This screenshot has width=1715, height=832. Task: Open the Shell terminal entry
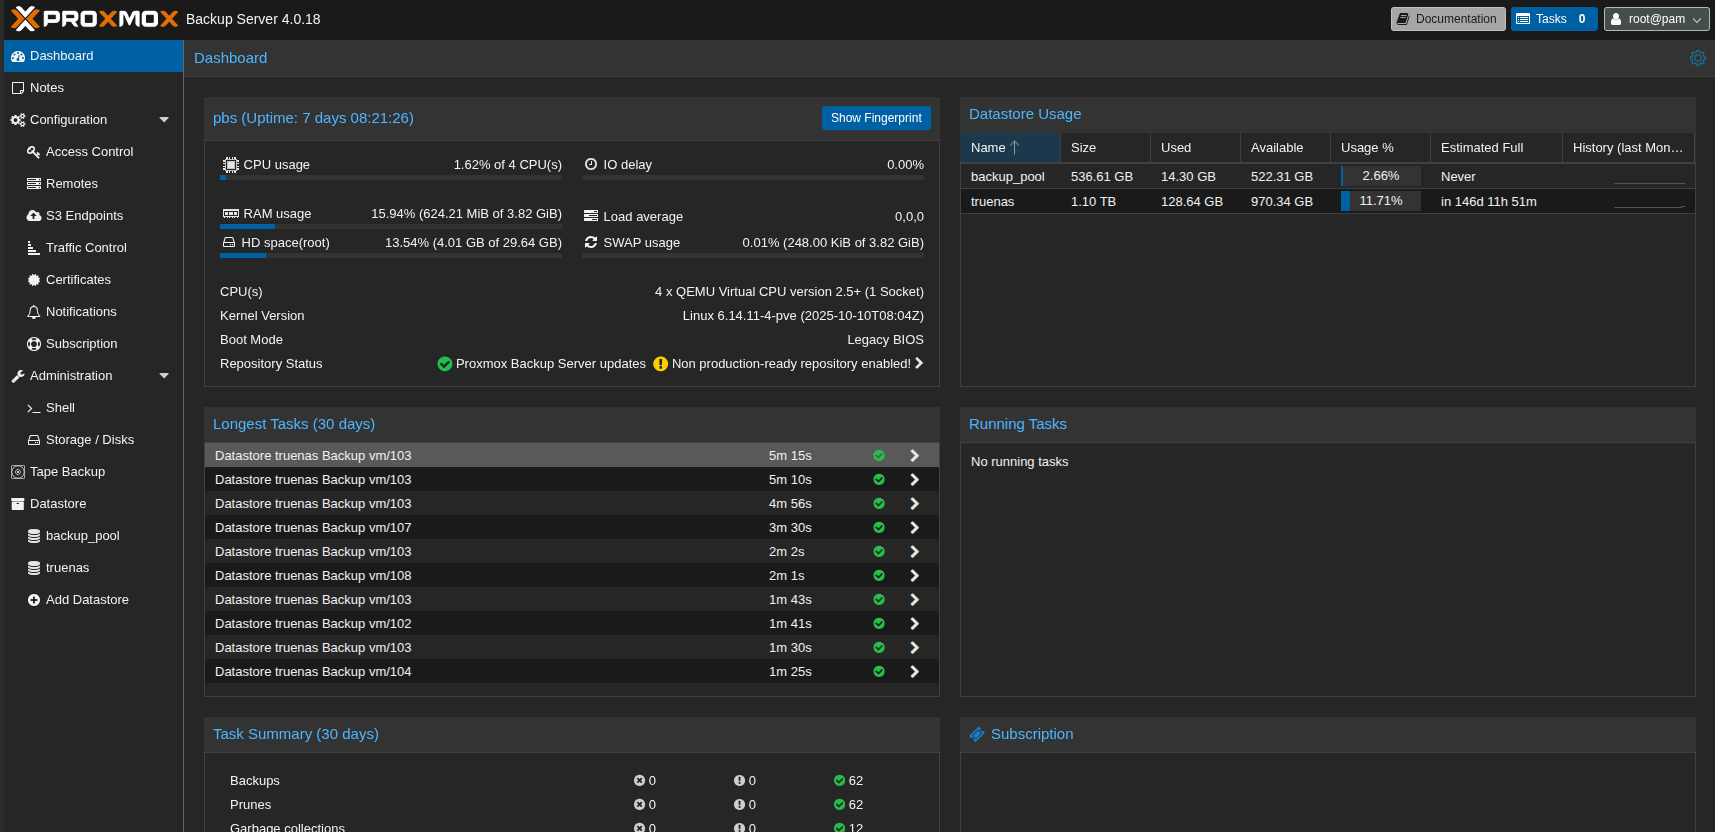(x=60, y=408)
